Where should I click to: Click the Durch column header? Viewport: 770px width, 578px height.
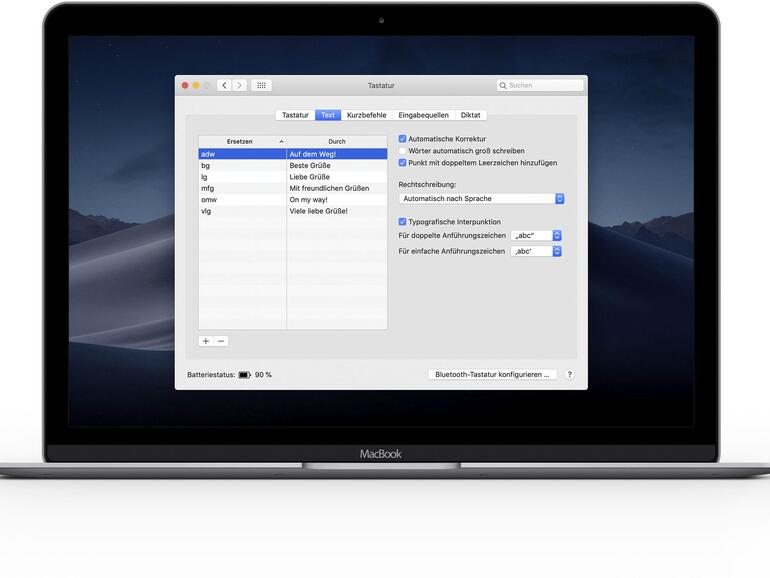pos(337,141)
